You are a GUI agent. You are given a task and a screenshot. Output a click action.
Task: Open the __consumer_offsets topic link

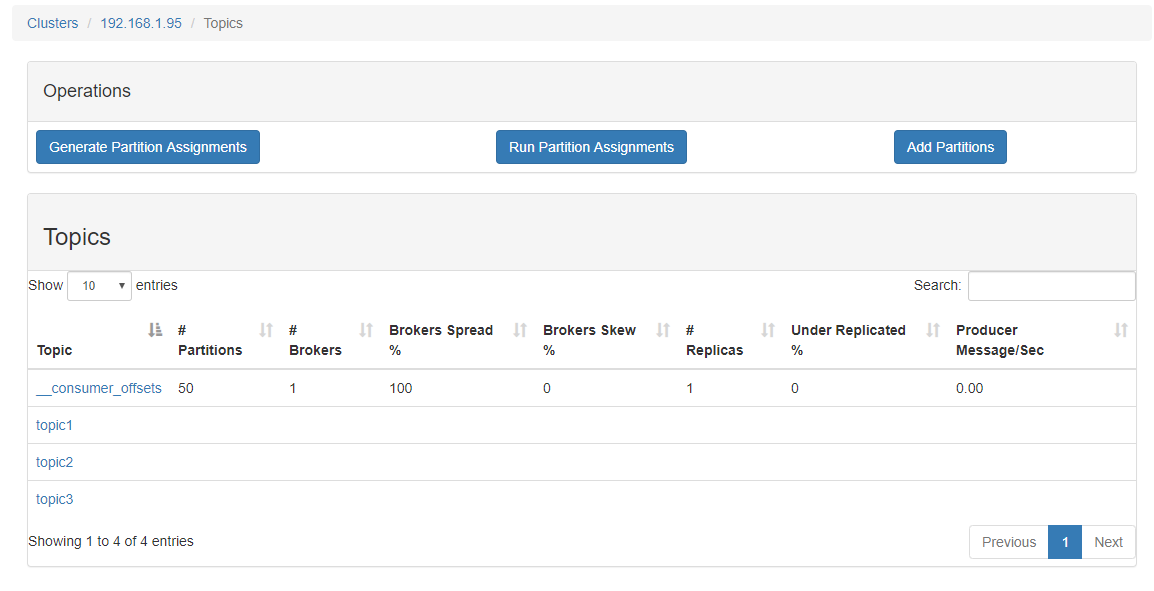pos(99,388)
